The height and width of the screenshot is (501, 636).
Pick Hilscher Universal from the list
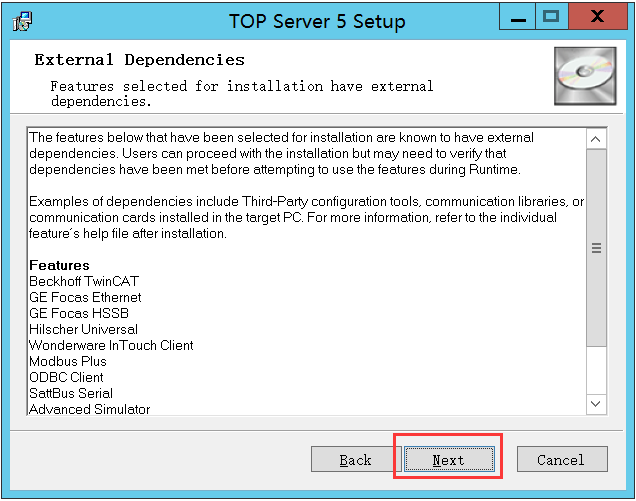[x=83, y=329]
